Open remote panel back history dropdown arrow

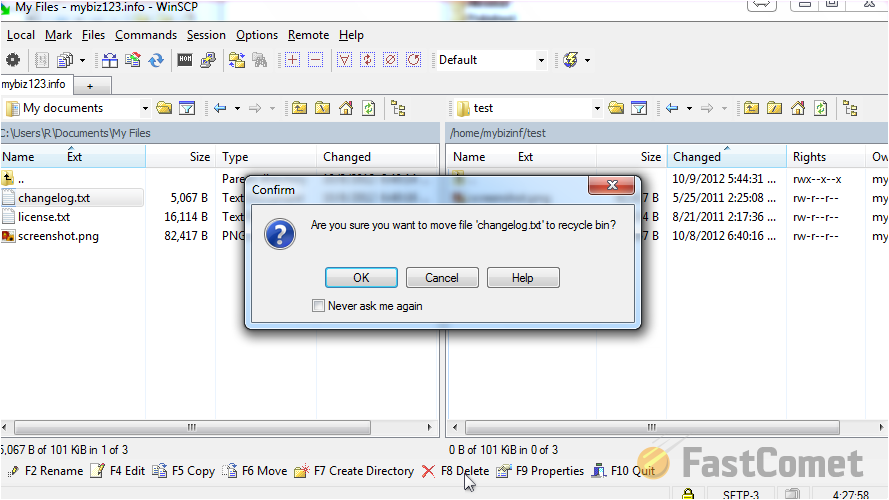[x=689, y=108]
